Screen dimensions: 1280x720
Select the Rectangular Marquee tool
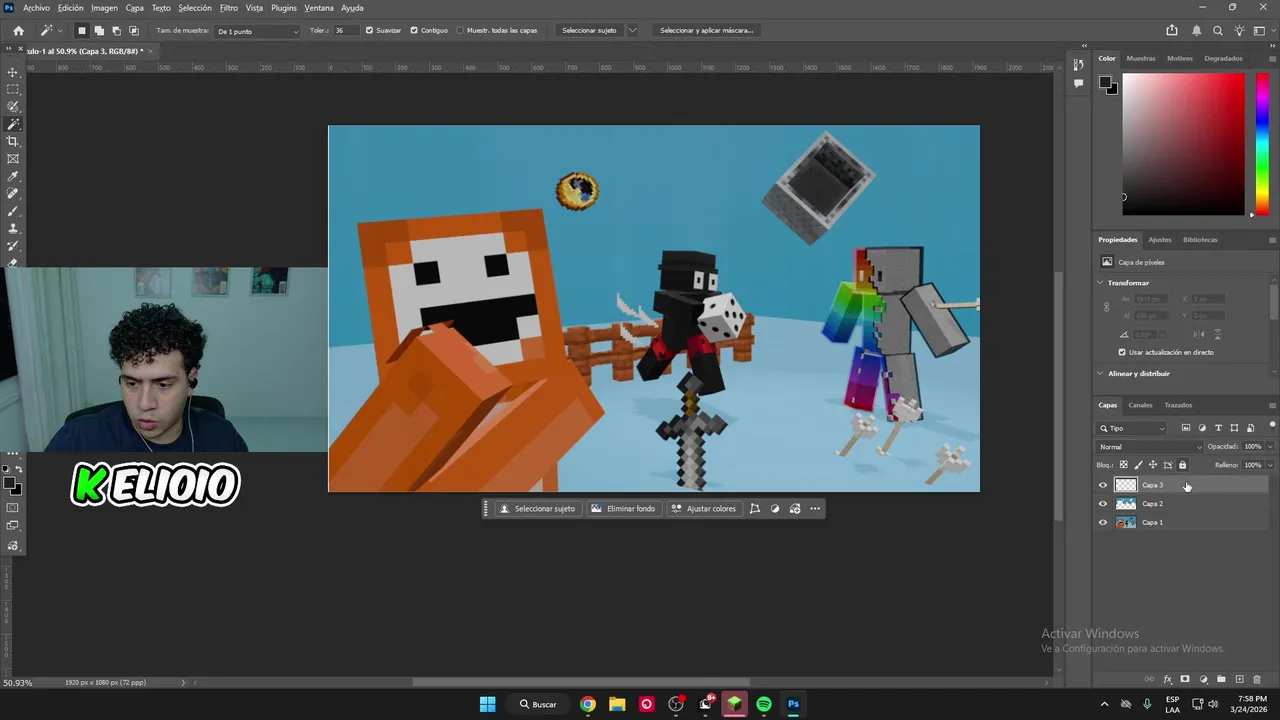(x=13, y=89)
